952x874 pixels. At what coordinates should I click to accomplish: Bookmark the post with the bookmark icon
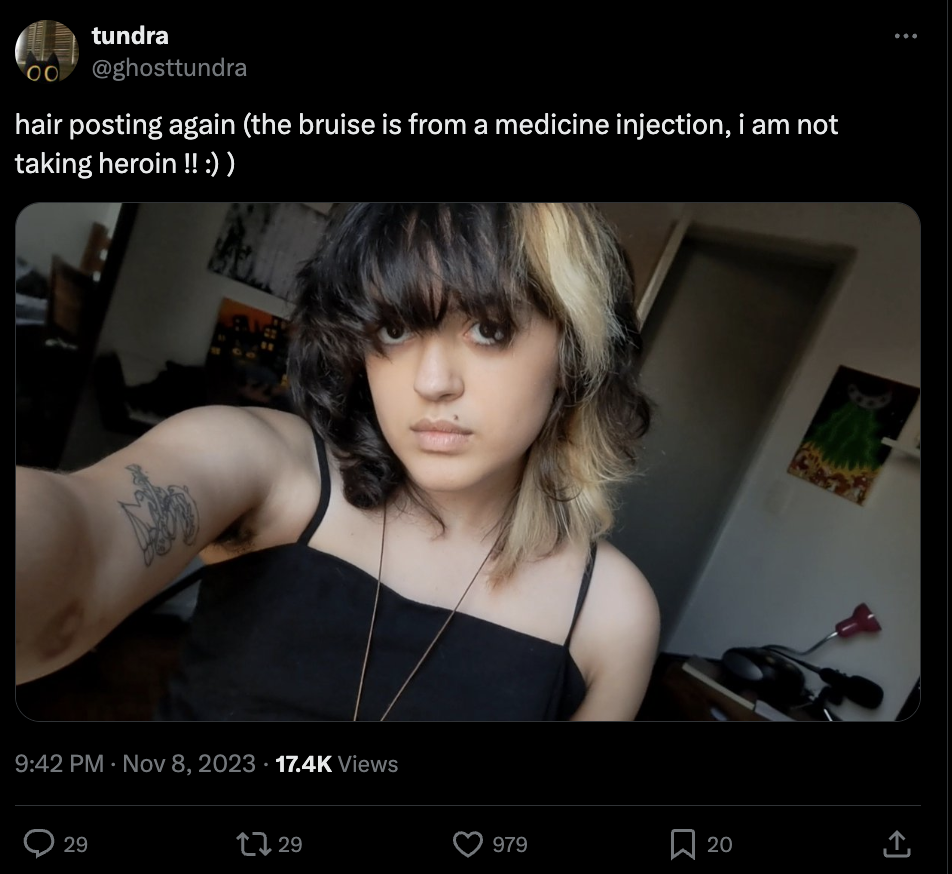[x=682, y=844]
